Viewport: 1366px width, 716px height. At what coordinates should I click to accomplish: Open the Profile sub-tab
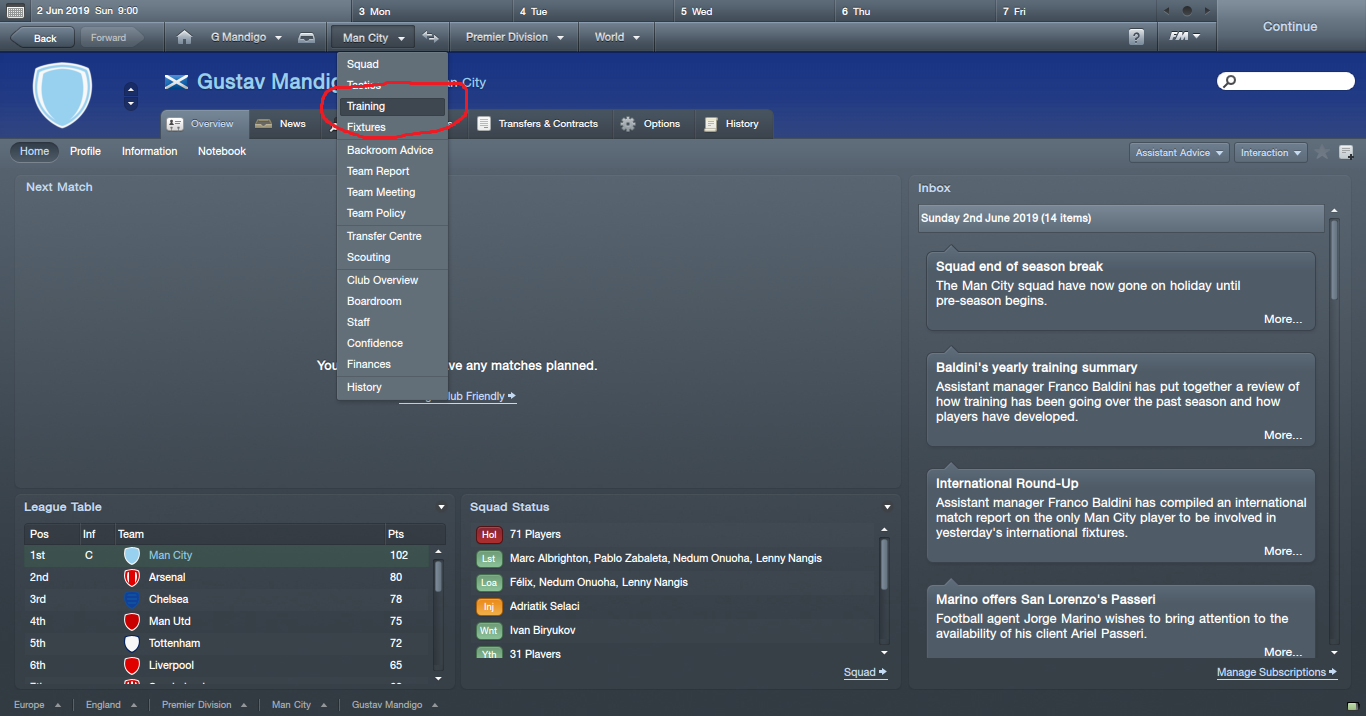tap(85, 151)
